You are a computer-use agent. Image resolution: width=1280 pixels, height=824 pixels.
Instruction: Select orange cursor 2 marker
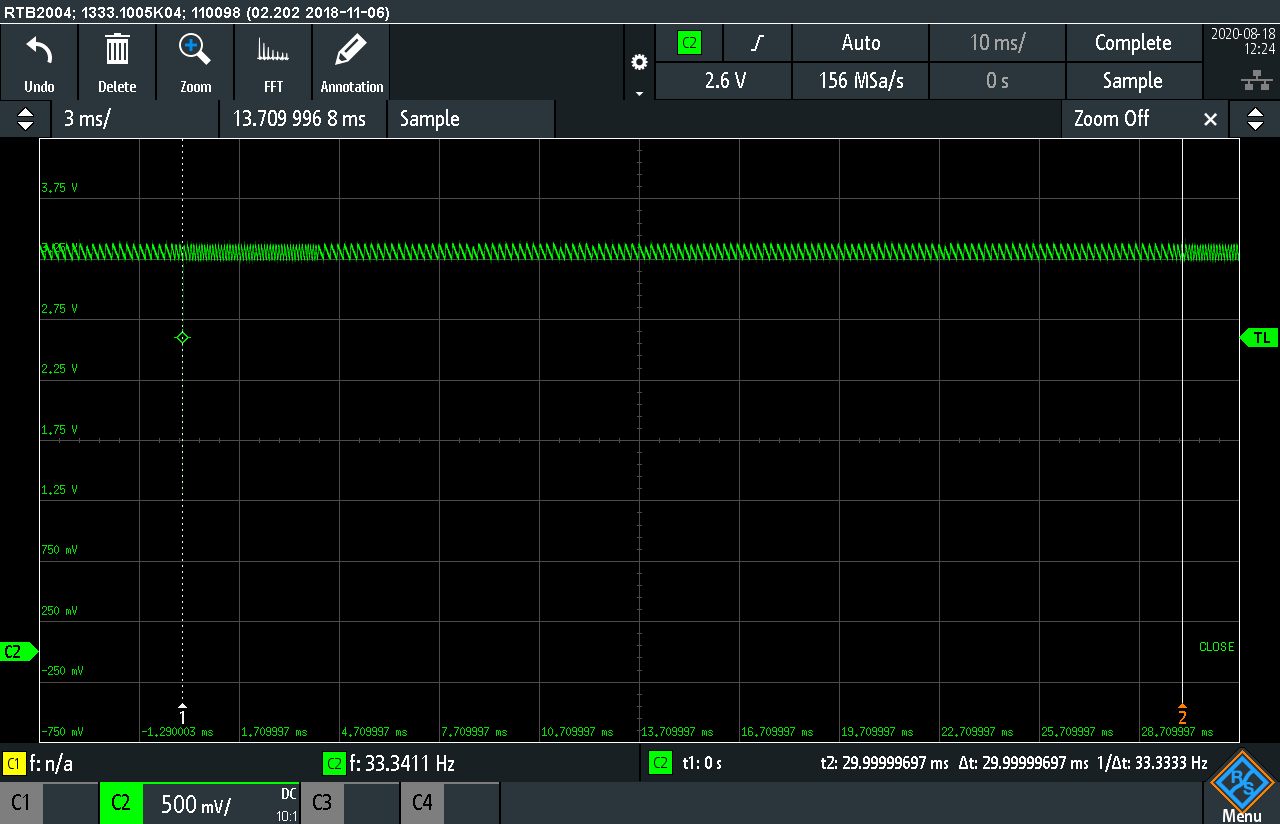pos(1182,714)
